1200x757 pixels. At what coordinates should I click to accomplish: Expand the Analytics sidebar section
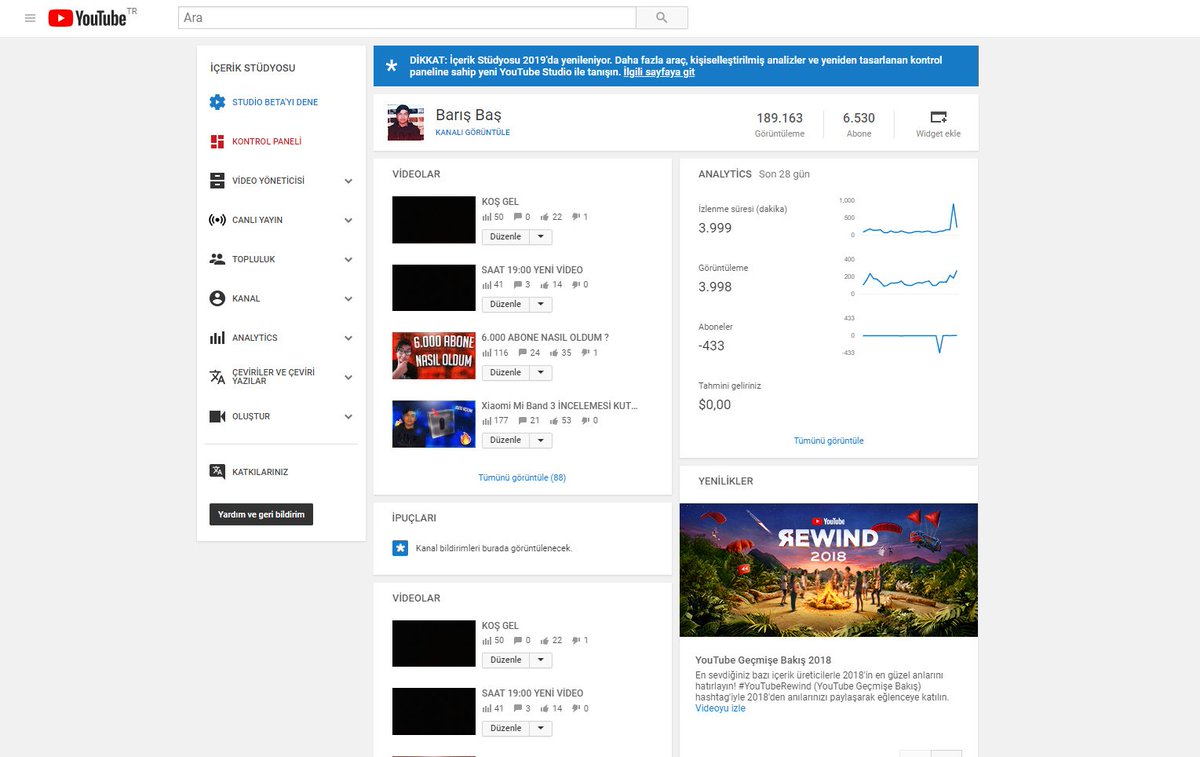pyautogui.click(x=348, y=338)
